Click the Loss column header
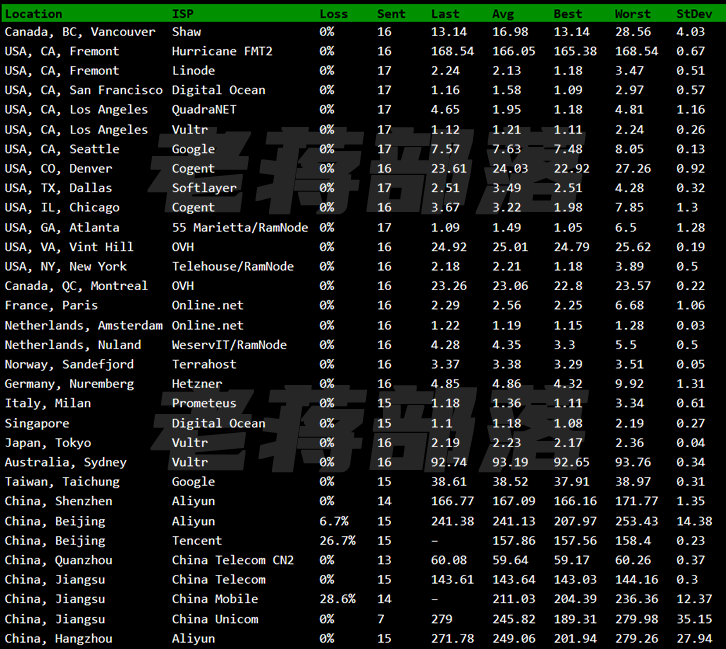Image resolution: width=726 pixels, height=649 pixels. [333, 14]
